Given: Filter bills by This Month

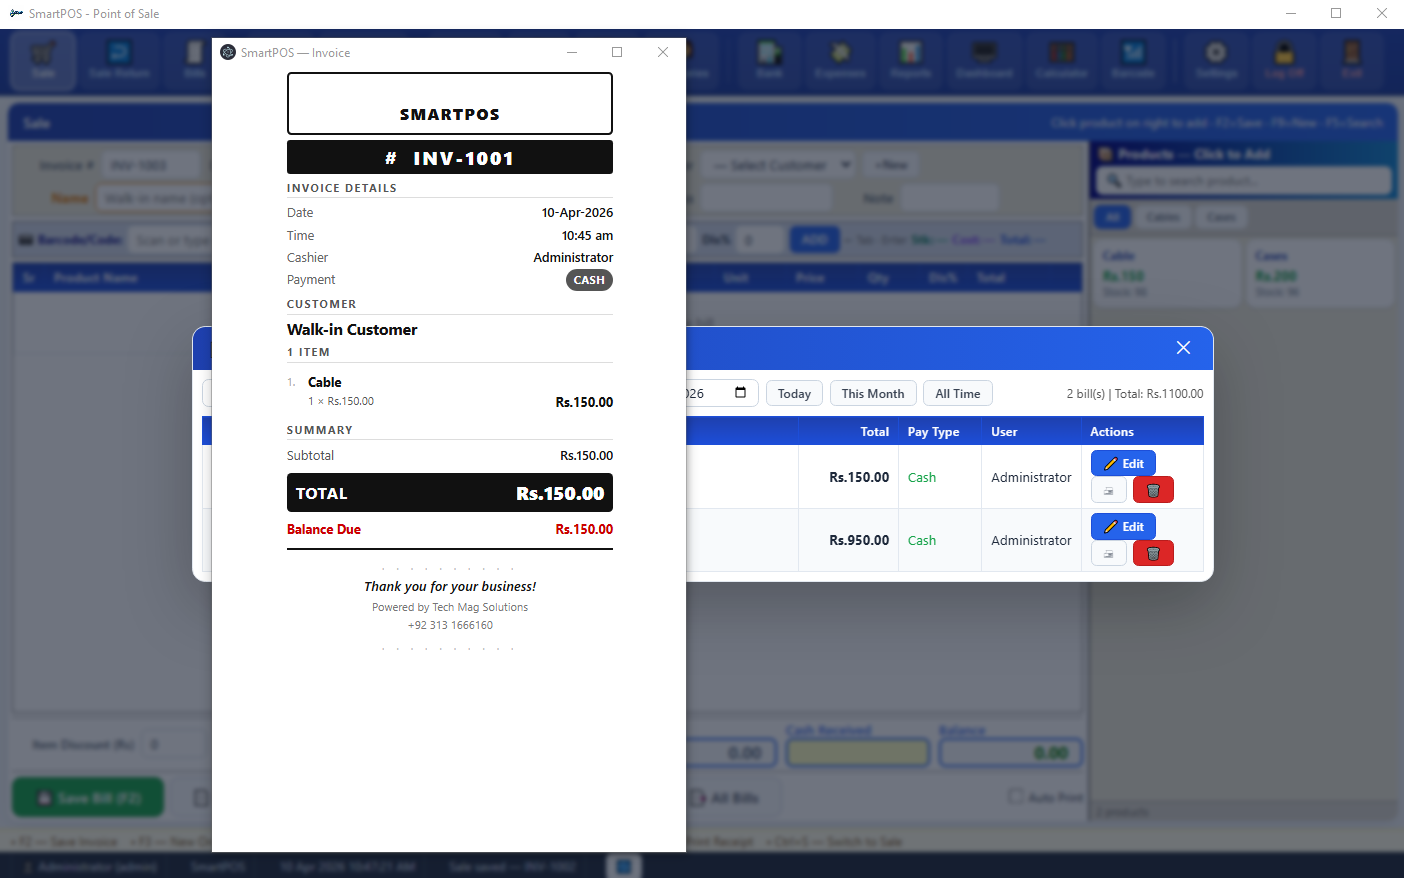Looking at the screenshot, I should (872, 393).
